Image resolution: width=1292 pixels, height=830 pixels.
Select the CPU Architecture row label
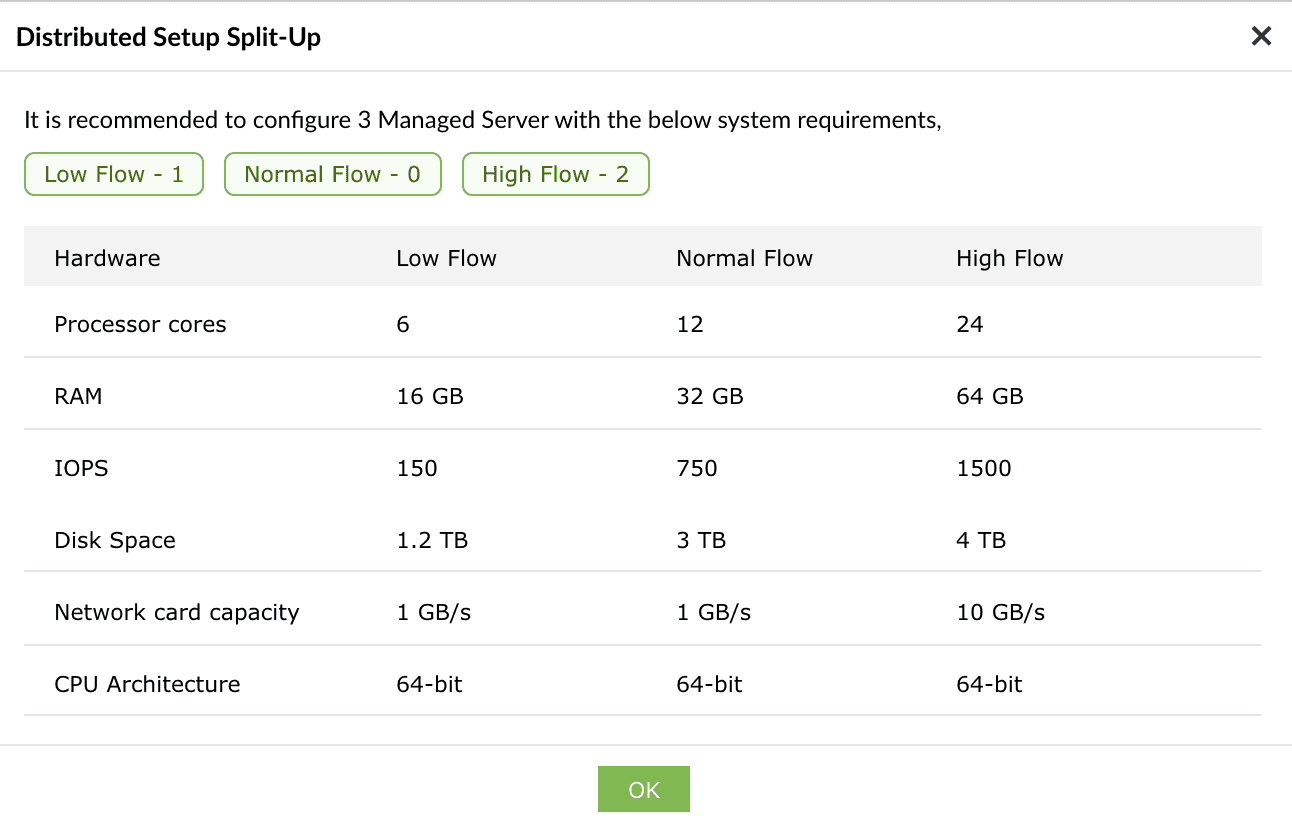click(147, 684)
